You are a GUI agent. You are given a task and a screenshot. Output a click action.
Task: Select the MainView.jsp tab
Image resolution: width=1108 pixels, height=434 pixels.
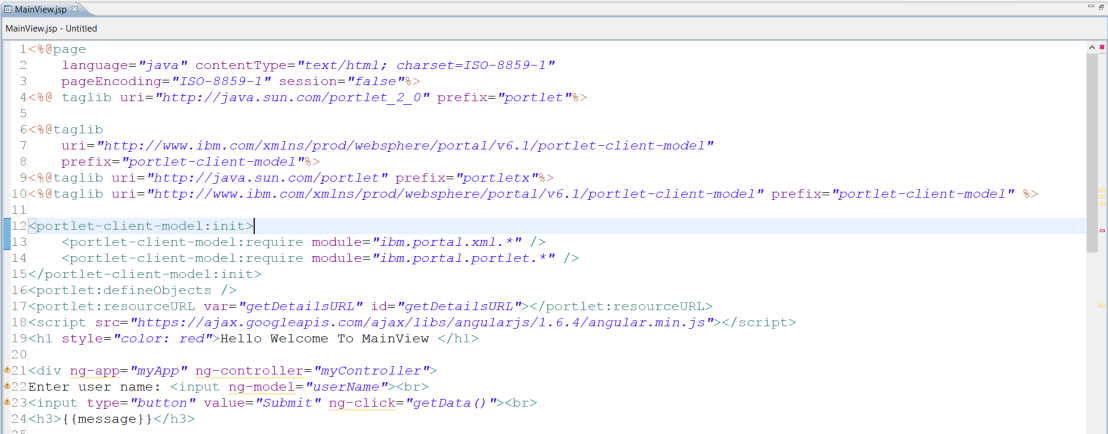click(40, 9)
